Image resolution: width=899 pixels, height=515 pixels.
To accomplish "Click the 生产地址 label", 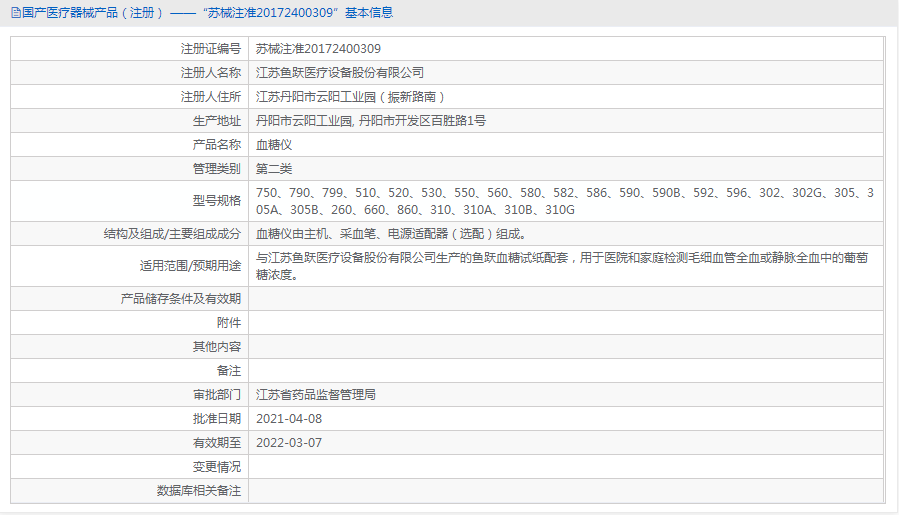I will coord(217,121).
